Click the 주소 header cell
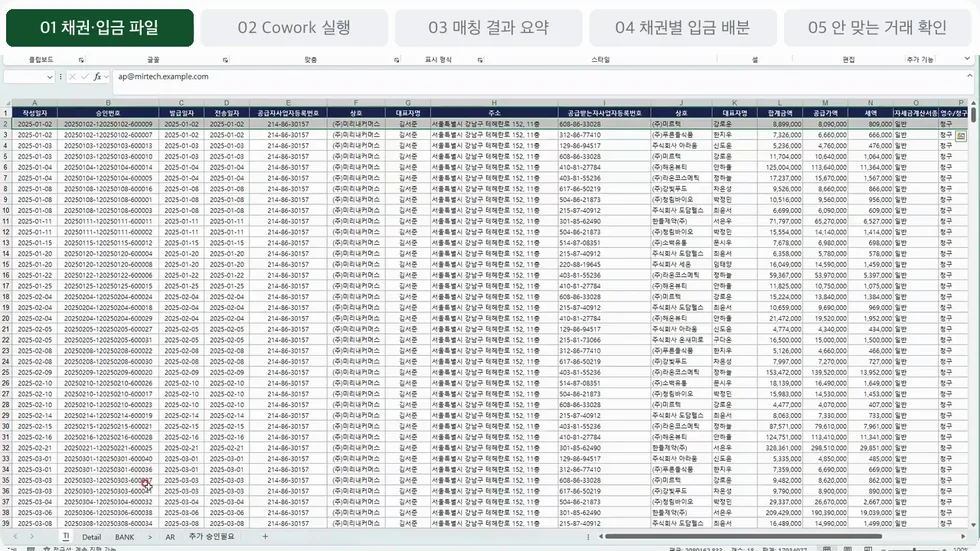This screenshot has height=551, width=980. click(x=494, y=113)
